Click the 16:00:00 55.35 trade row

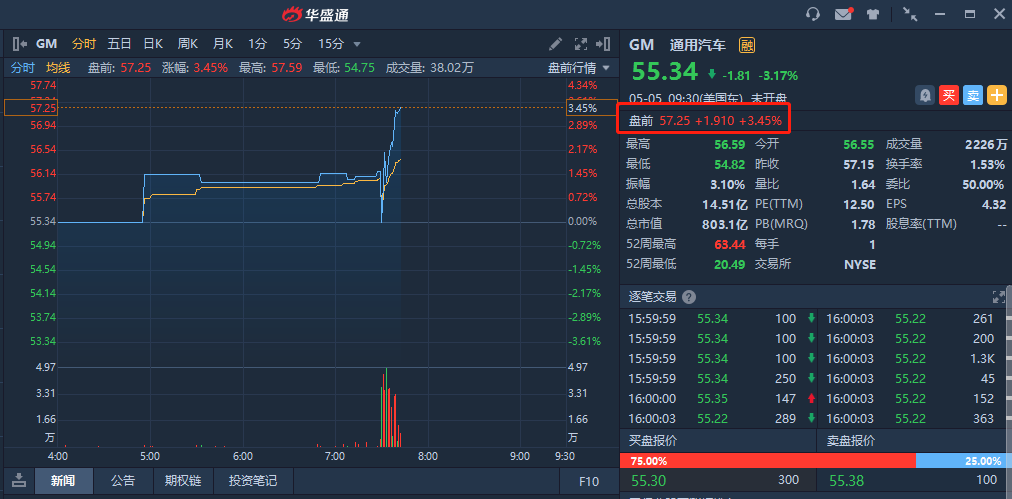click(719, 398)
